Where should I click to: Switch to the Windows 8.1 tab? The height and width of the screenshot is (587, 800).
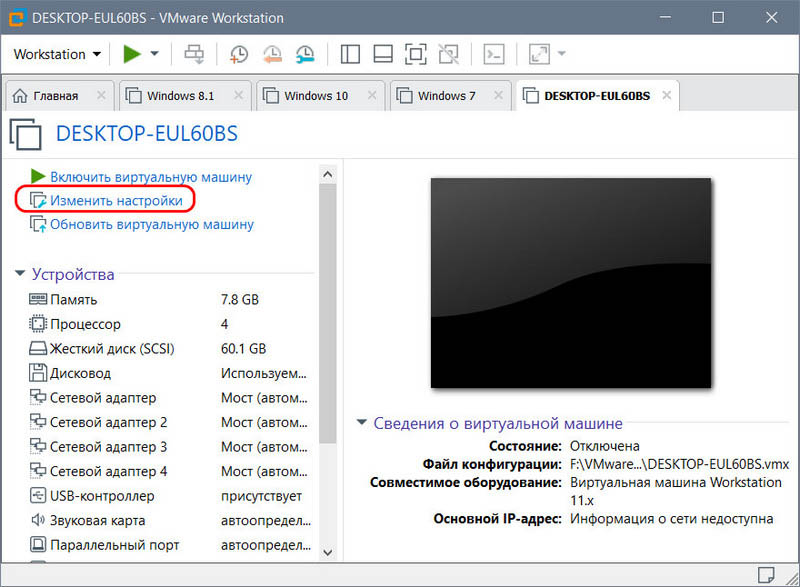click(x=180, y=96)
